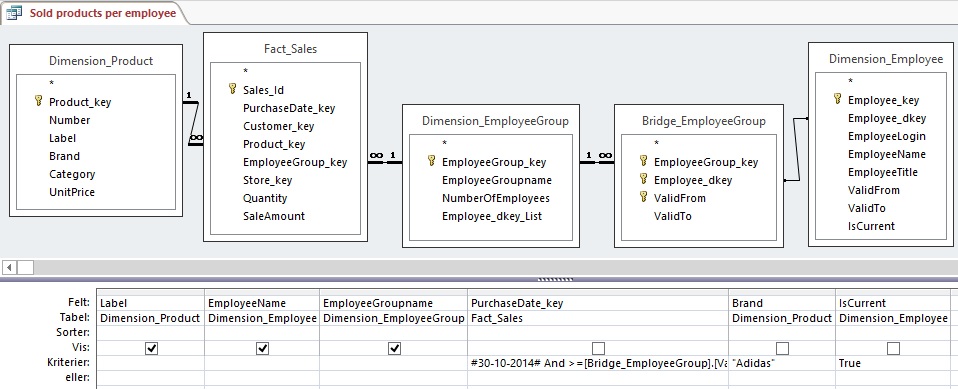Viewport: 958px width, 389px height.
Task: Select PurchaseDate_key in Fact_Sales table
Action: pyautogui.click(x=289, y=108)
